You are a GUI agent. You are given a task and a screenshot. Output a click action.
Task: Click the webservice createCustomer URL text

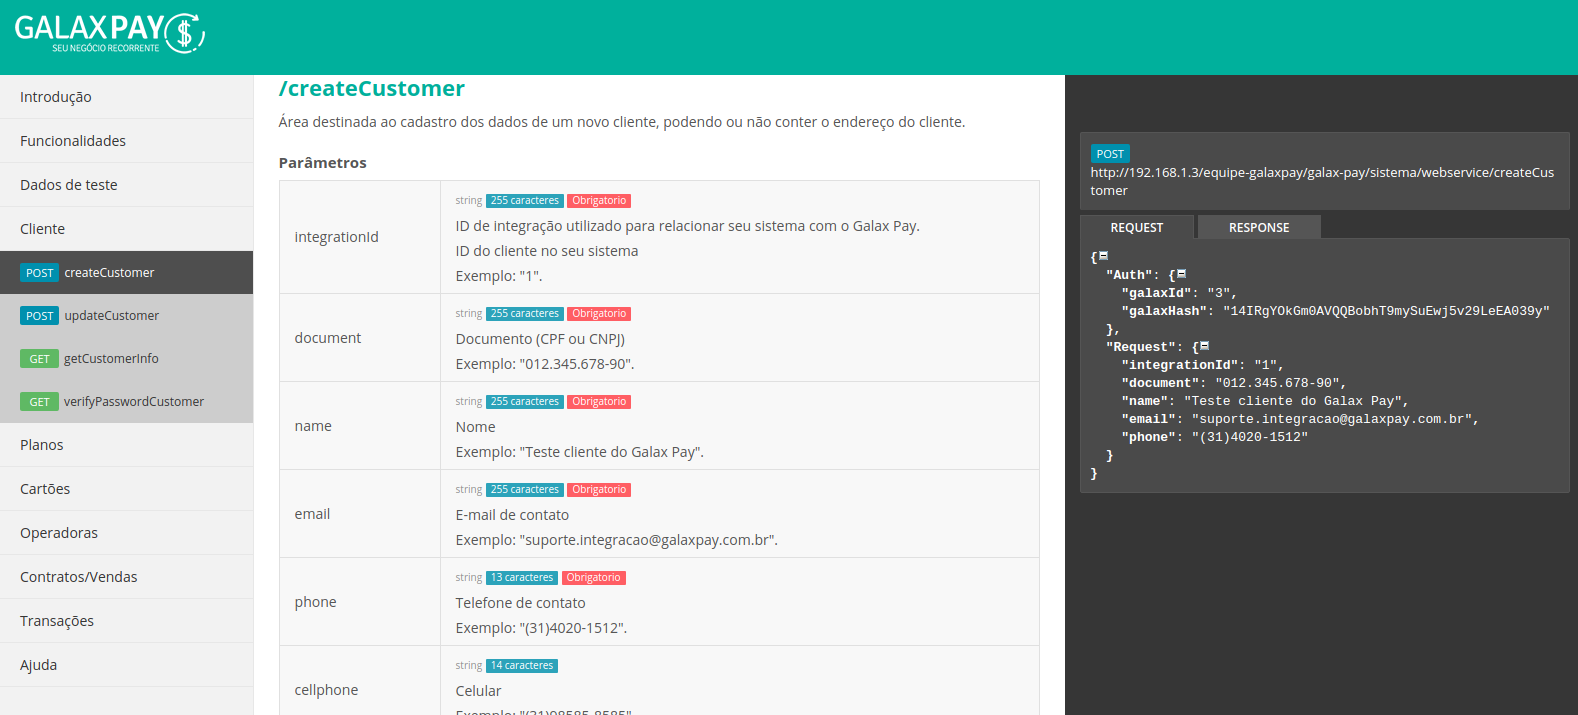(x=1322, y=181)
